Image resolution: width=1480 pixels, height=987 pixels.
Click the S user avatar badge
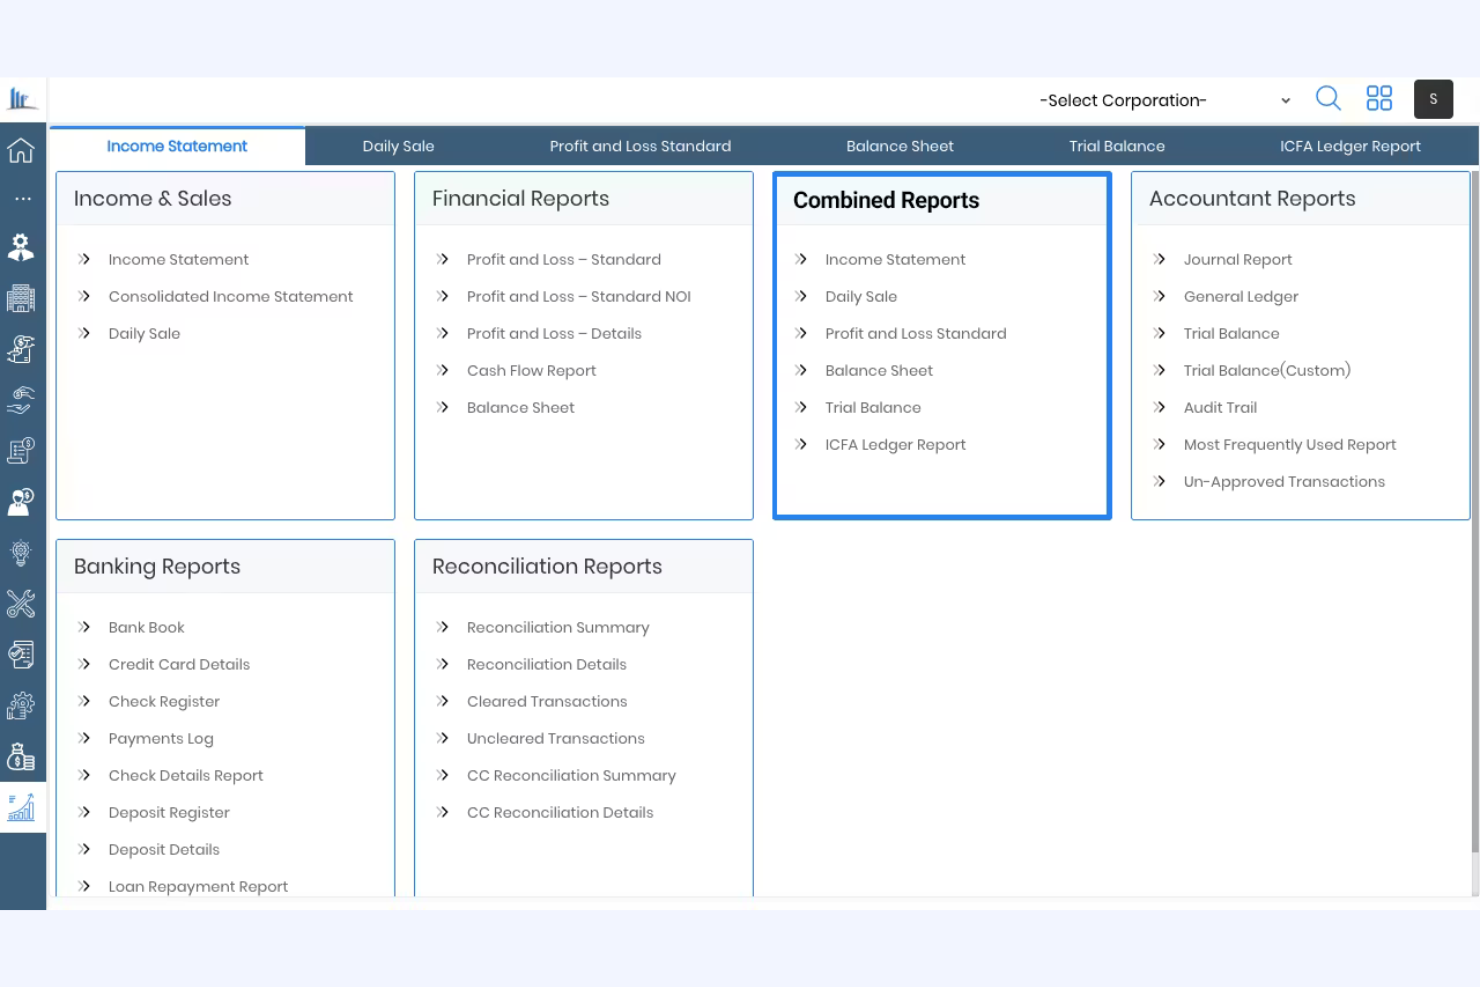tap(1433, 98)
